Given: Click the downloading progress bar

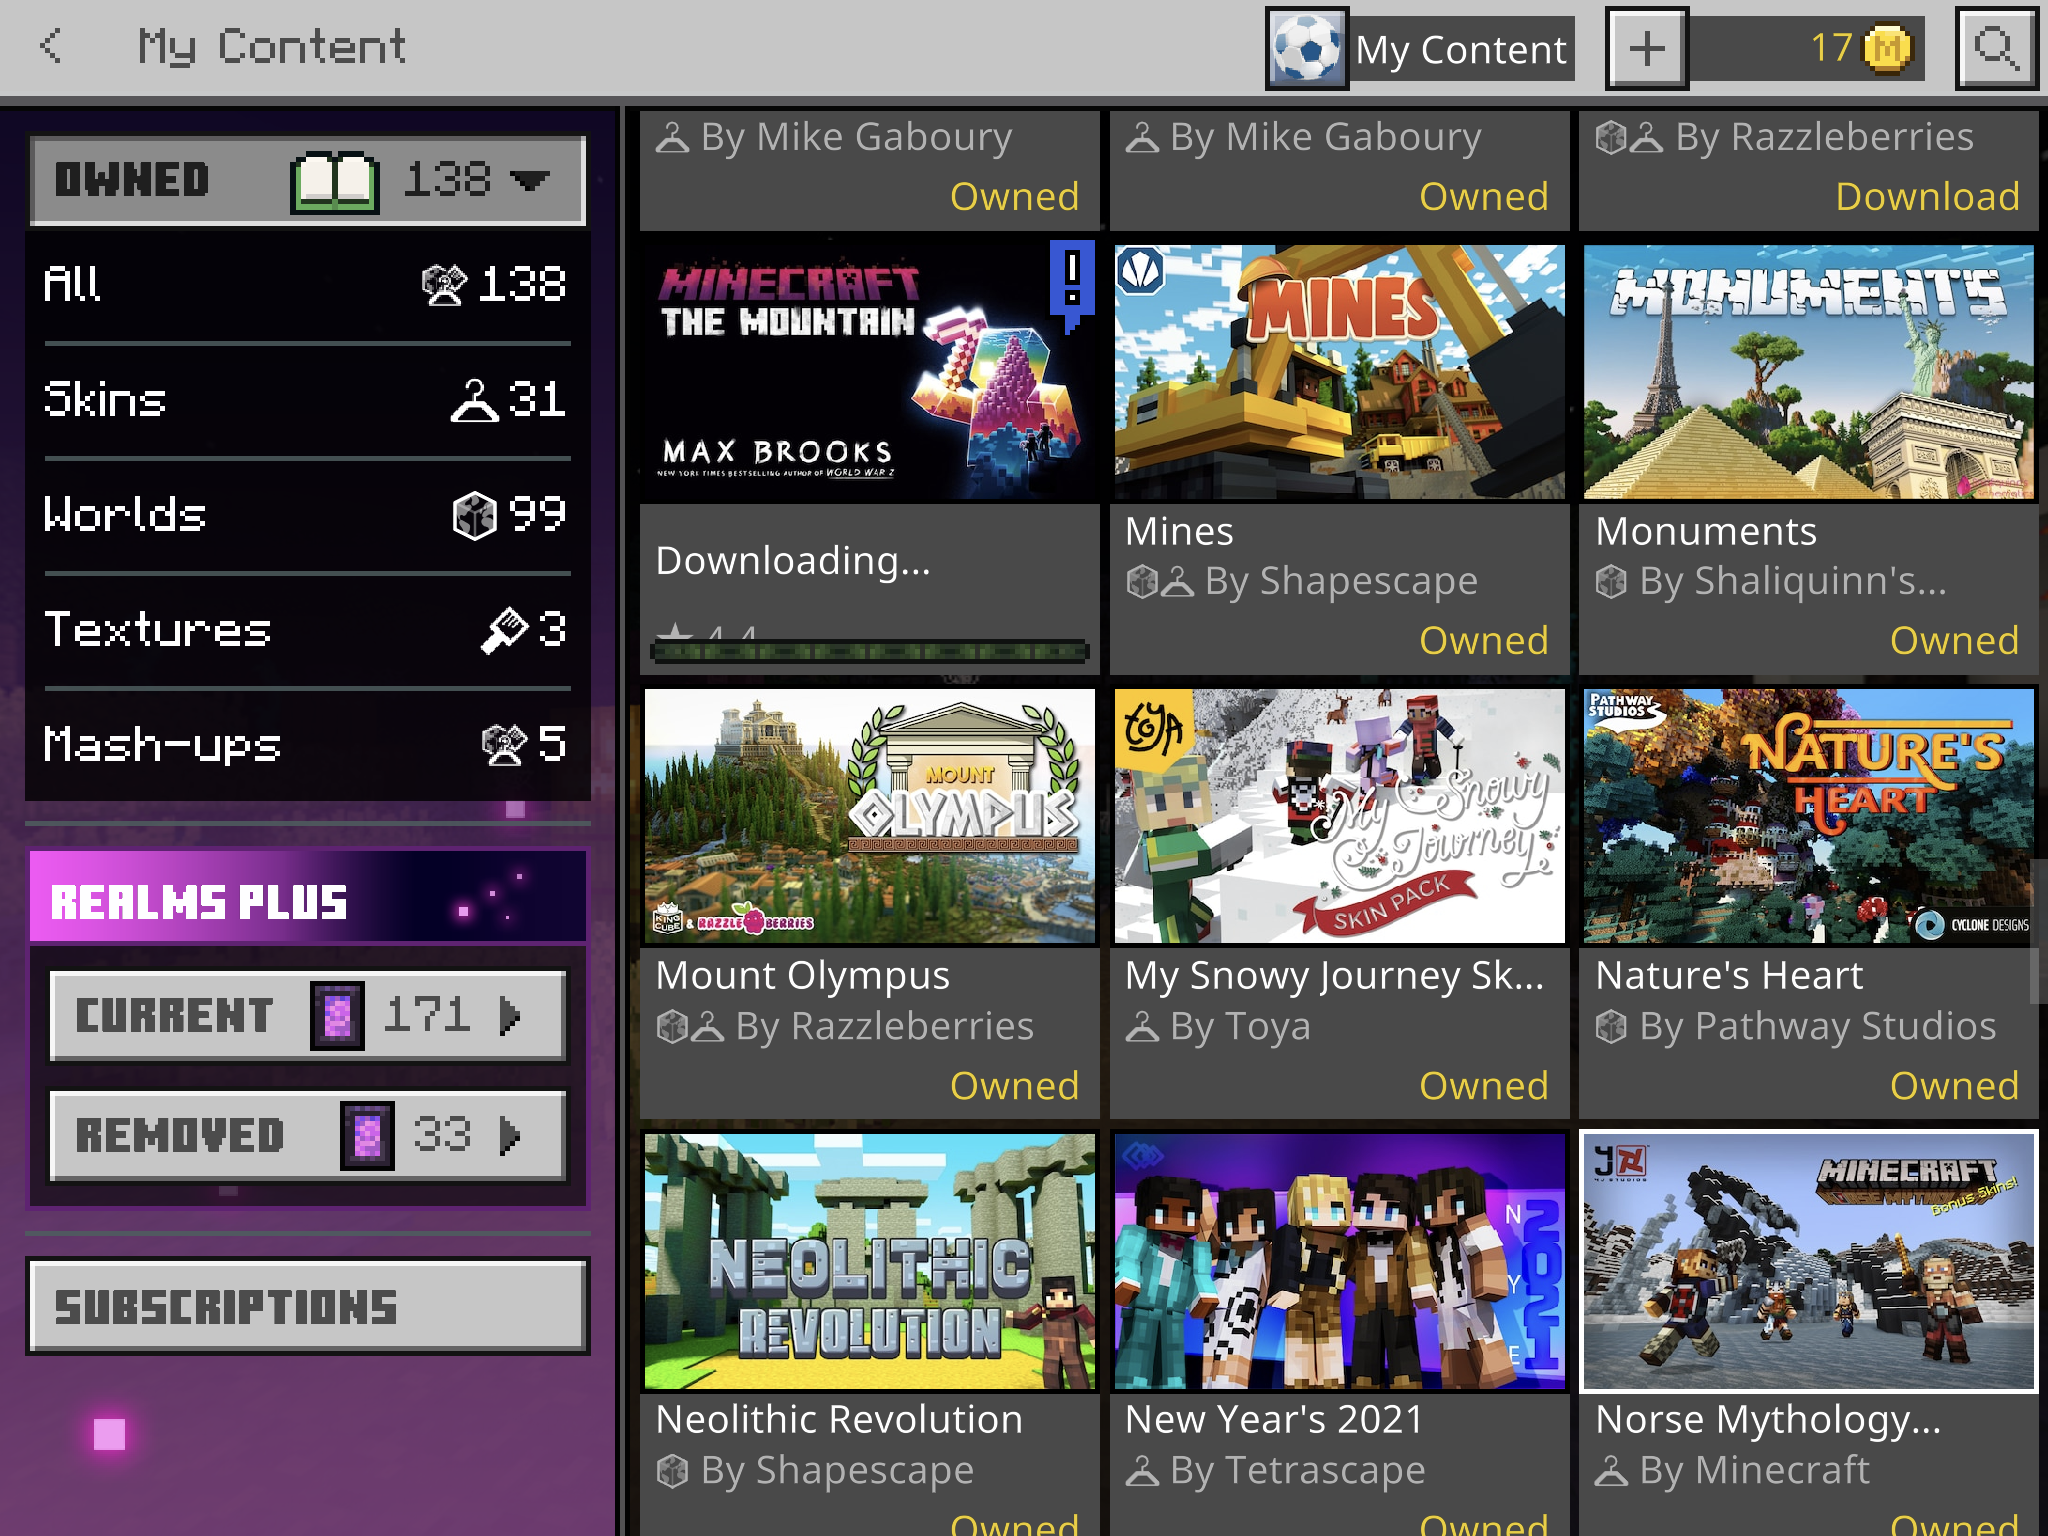Looking at the screenshot, I should pyautogui.click(x=868, y=652).
